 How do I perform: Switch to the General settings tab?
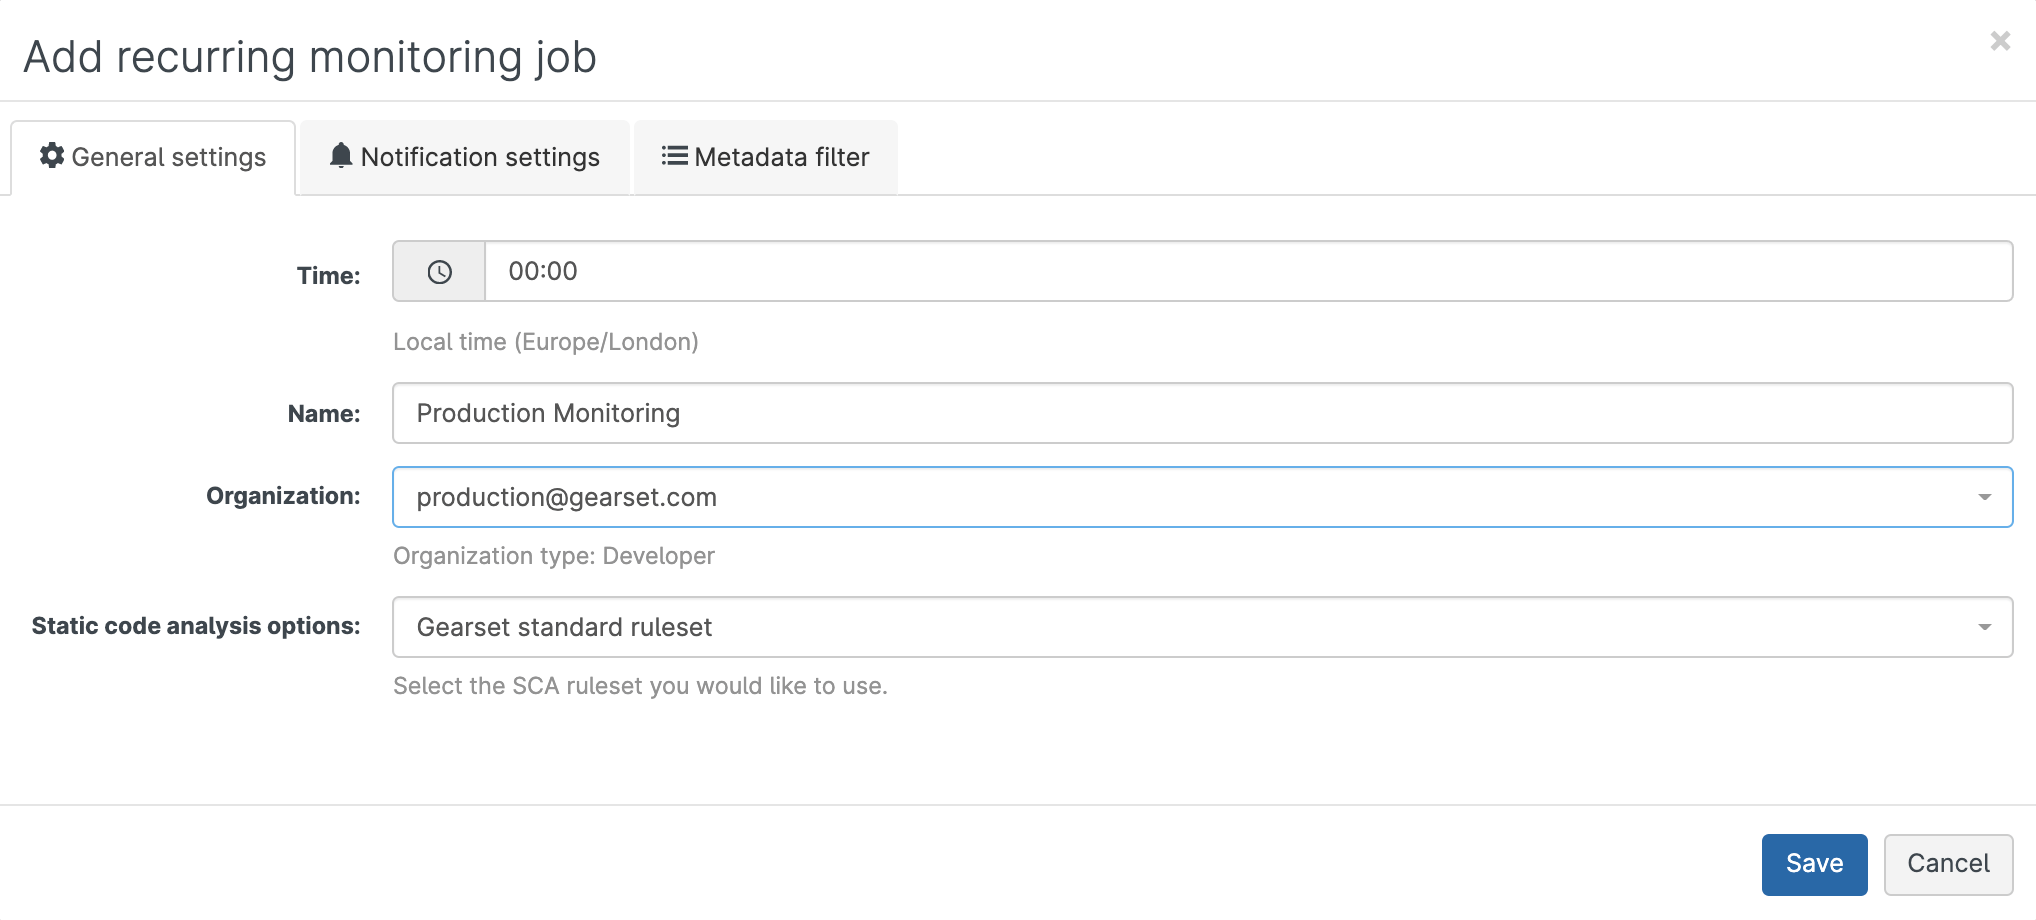pyautogui.click(x=154, y=158)
